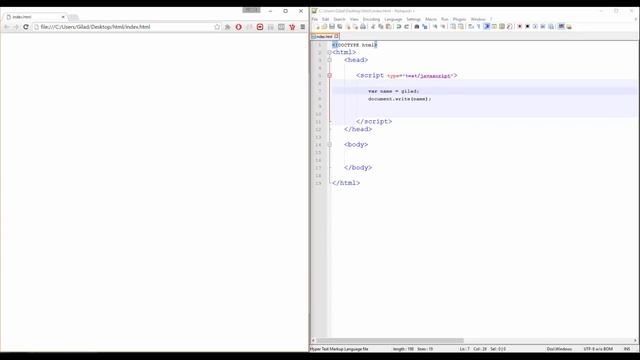Open the Run menu

pyautogui.click(x=444, y=19)
